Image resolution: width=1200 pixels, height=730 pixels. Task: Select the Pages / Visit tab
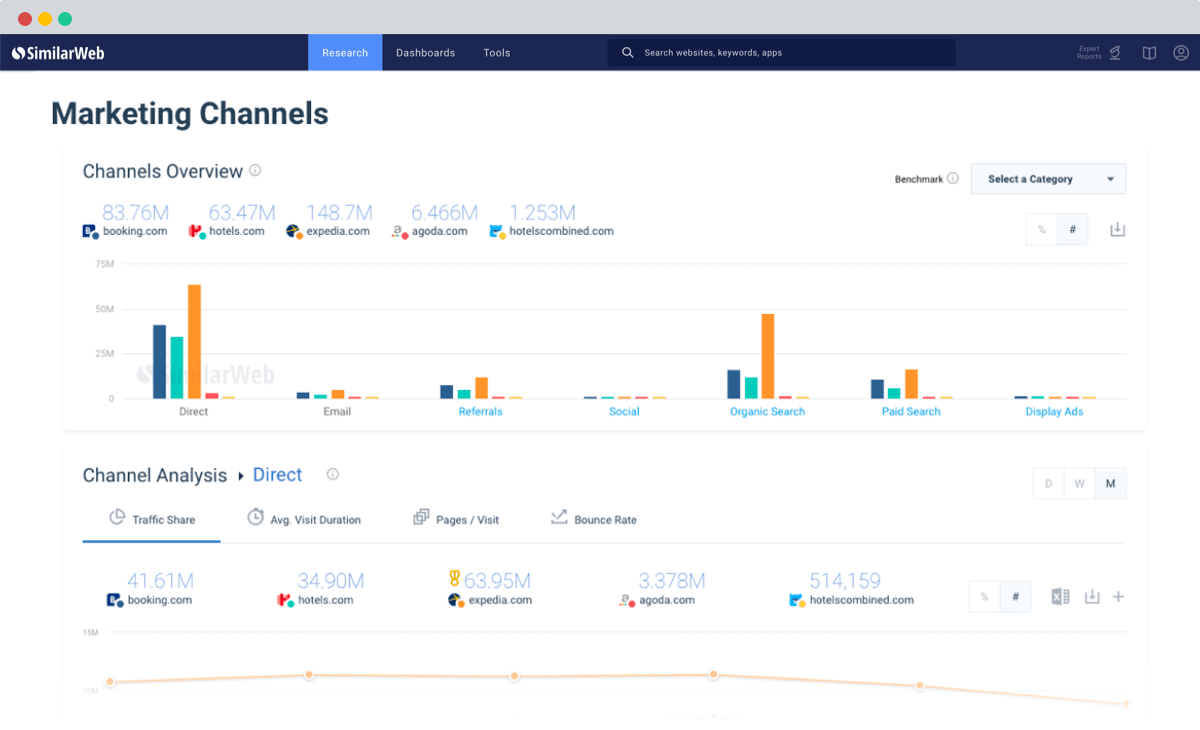tap(456, 519)
